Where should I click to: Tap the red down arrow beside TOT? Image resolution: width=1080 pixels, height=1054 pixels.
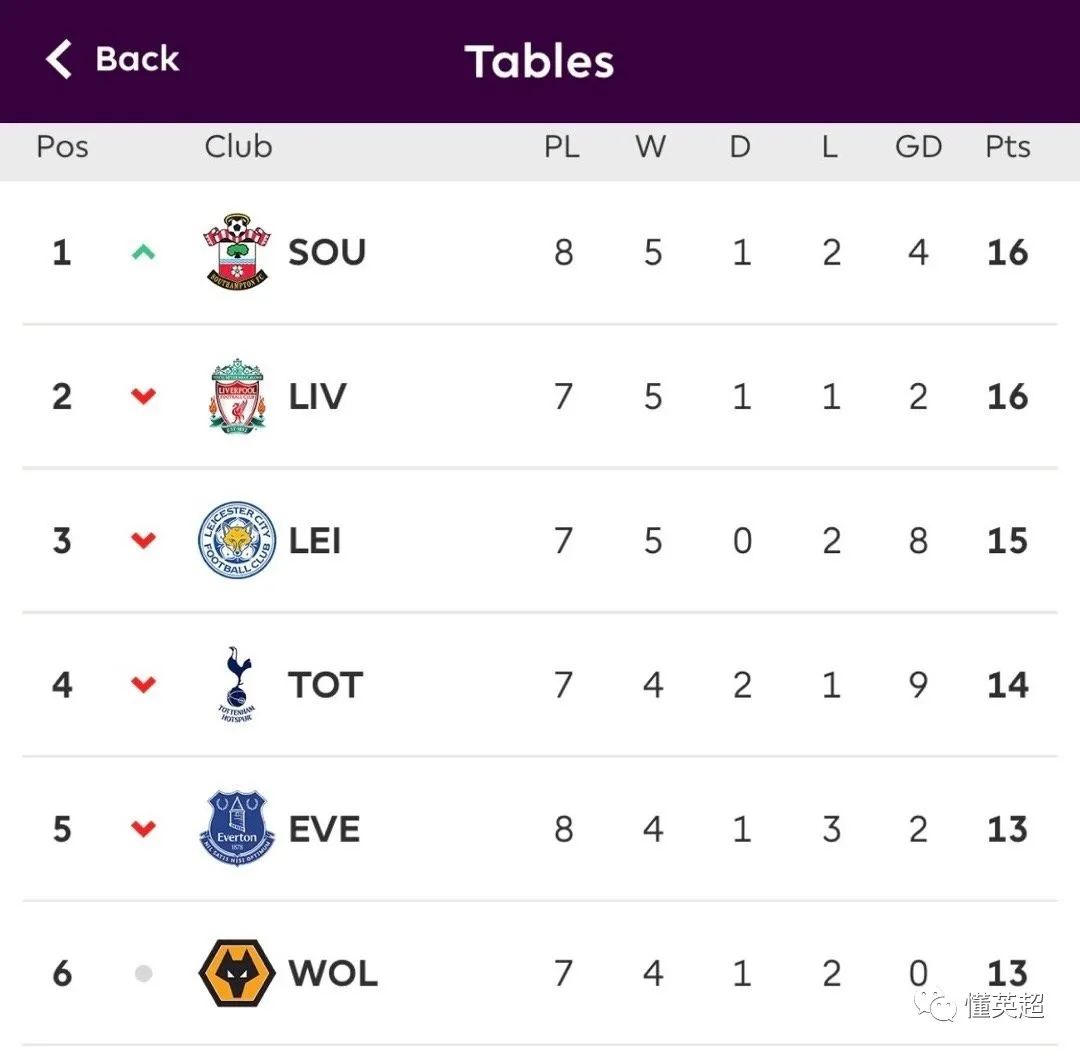pyautogui.click(x=143, y=684)
